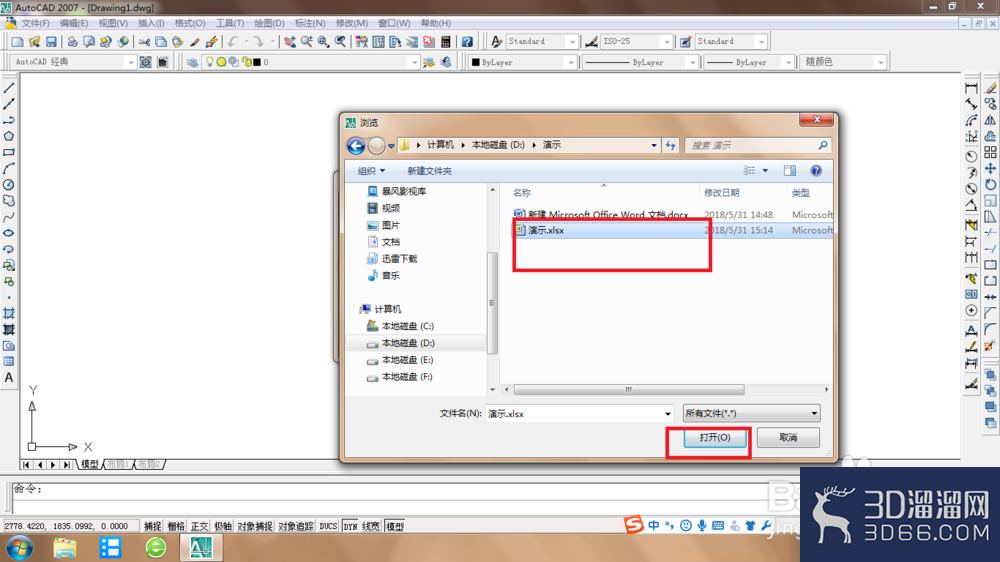Viewport: 1000px width, 562px height.
Task: Toggle DUCS in status bar
Action: (328, 526)
